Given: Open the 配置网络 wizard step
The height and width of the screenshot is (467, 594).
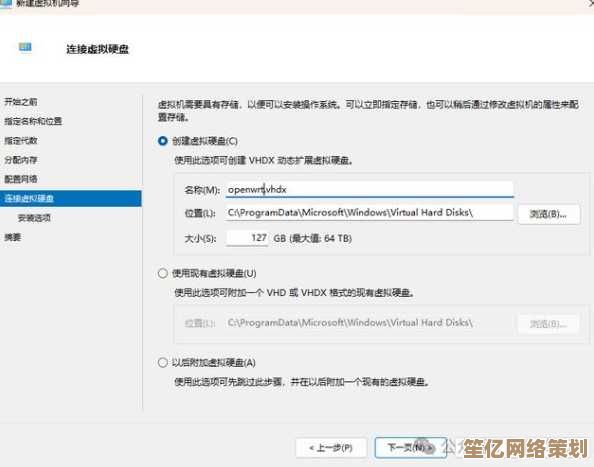Looking at the screenshot, I should coord(20,179).
